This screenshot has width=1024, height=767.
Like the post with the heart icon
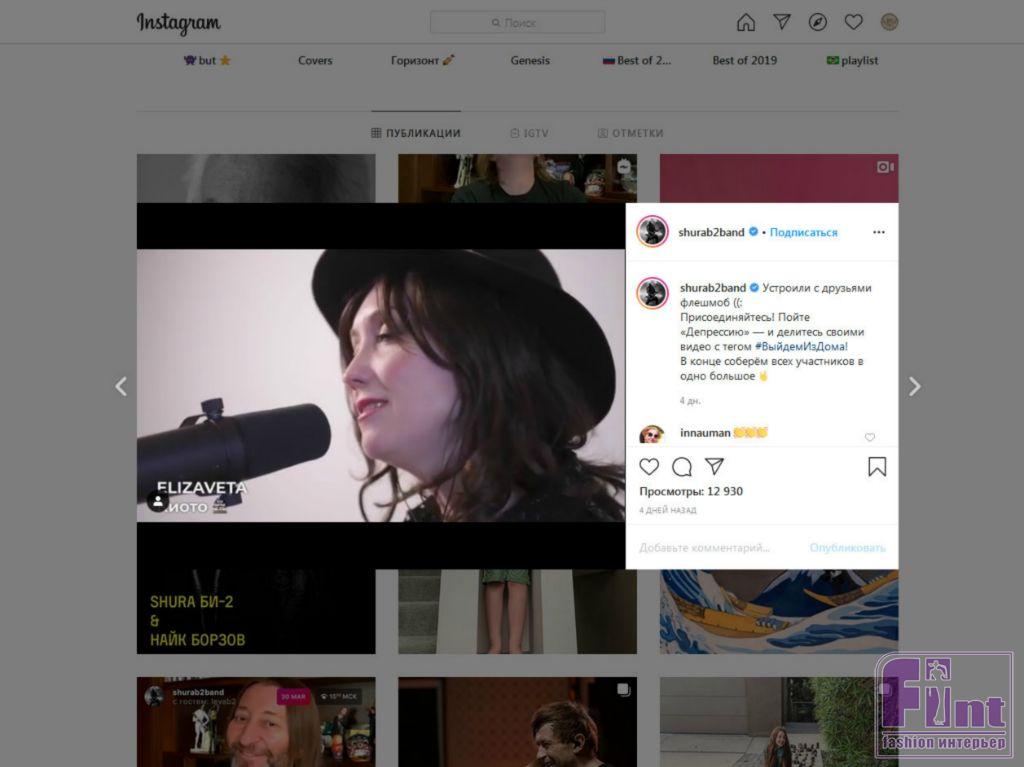coord(649,467)
